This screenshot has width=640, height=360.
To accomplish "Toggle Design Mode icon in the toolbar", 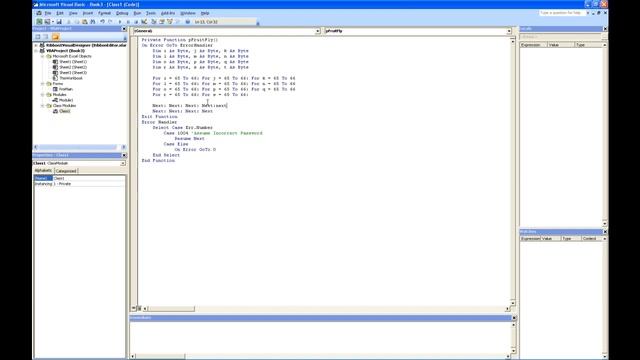I will coord(144,22).
